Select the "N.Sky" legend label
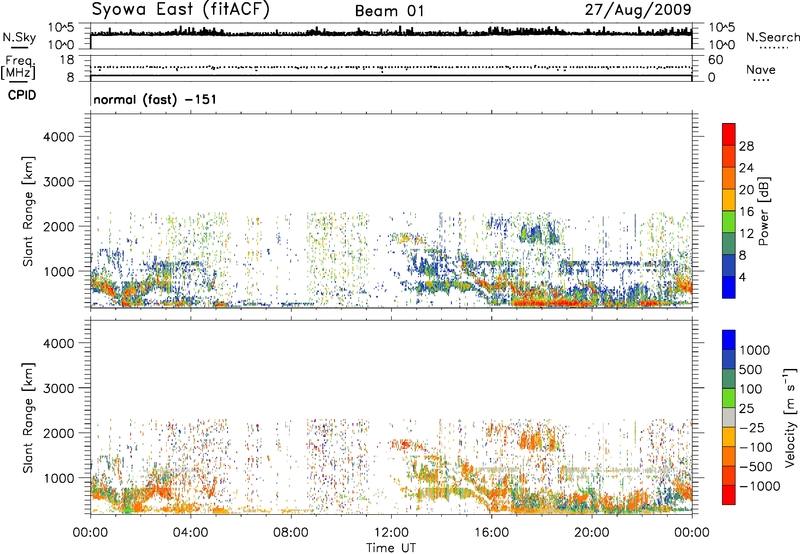 pyautogui.click(x=19, y=37)
